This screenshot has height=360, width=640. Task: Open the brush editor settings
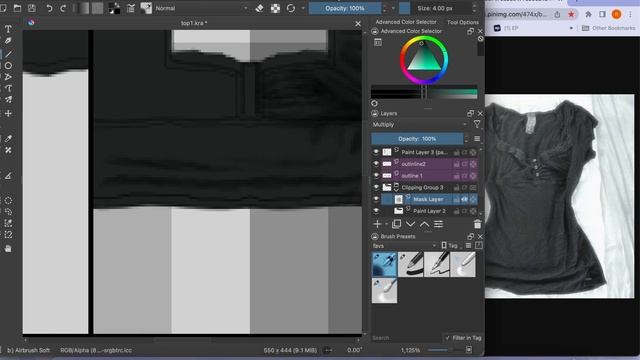[x=131, y=8]
